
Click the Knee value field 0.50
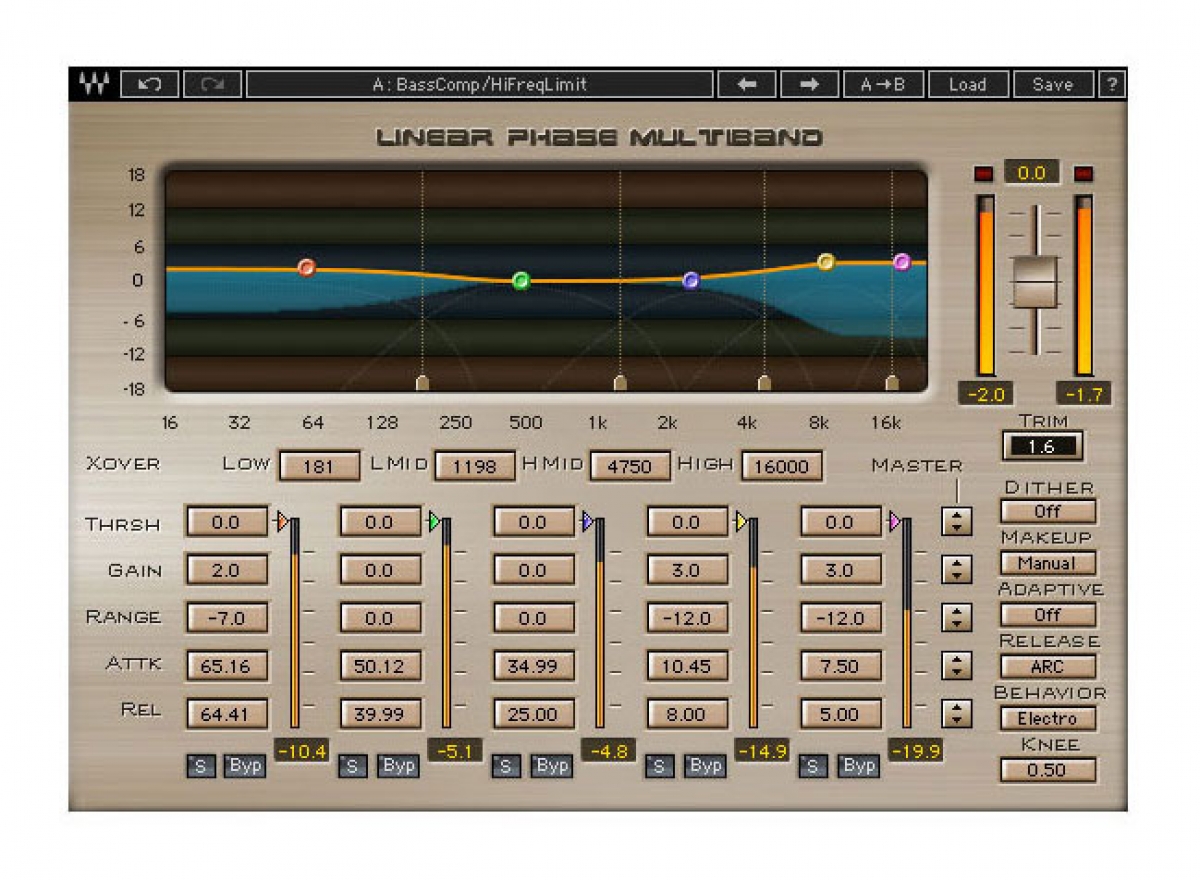pos(1048,770)
